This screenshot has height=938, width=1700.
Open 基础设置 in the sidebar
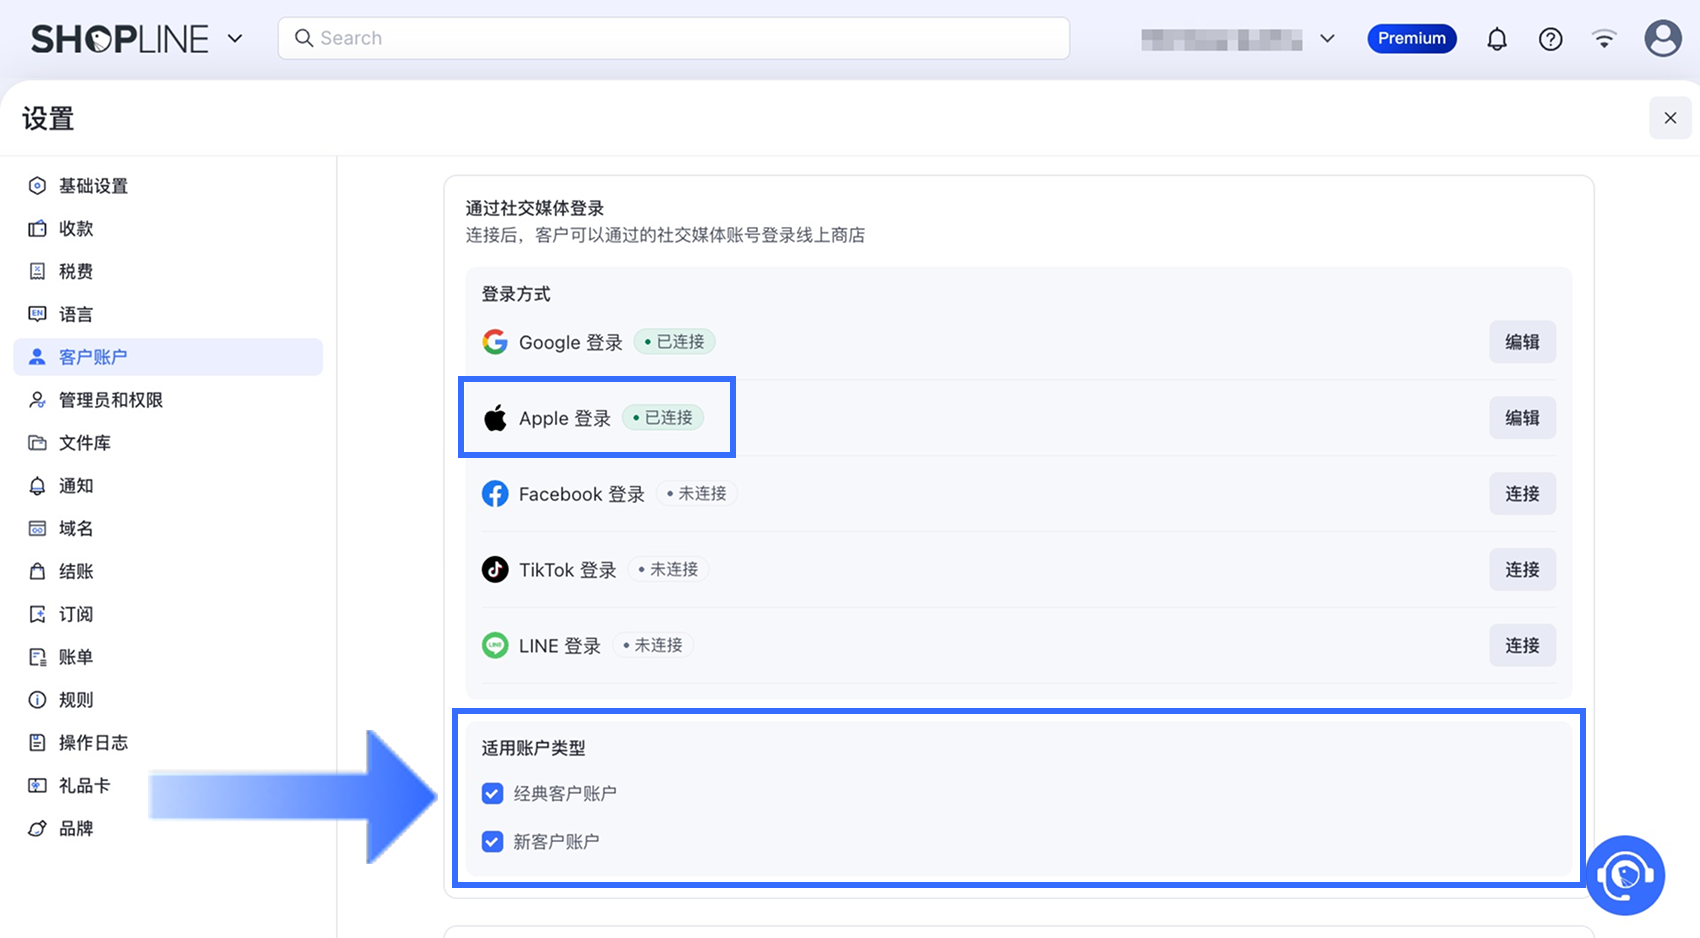coord(93,186)
